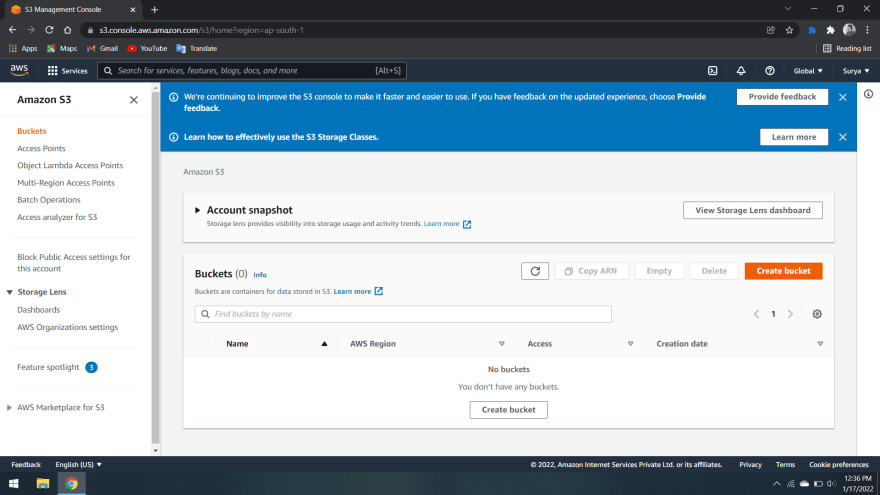Open the notifications bell
This screenshot has width=880, height=495.
[x=741, y=71]
